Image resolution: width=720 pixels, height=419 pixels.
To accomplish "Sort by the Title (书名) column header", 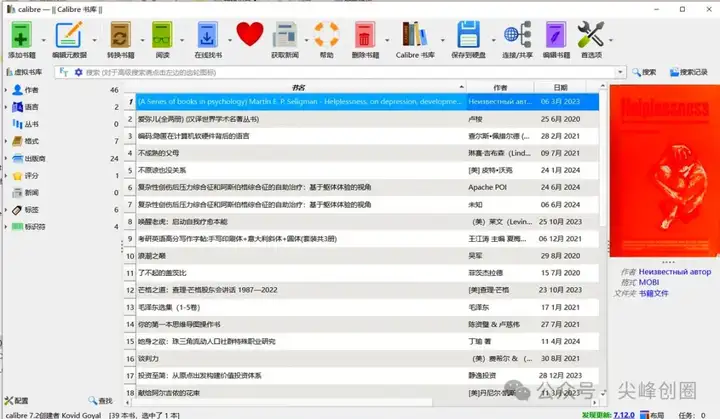I will [x=298, y=87].
